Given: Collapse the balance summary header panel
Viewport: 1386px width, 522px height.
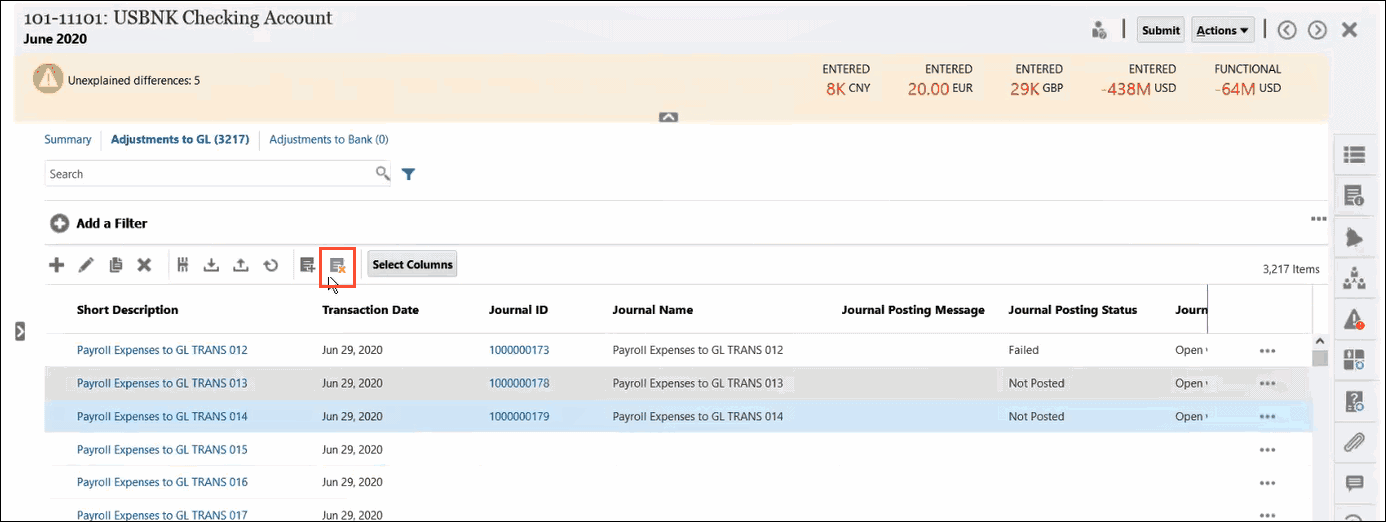Looking at the screenshot, I should pos(669,117).
